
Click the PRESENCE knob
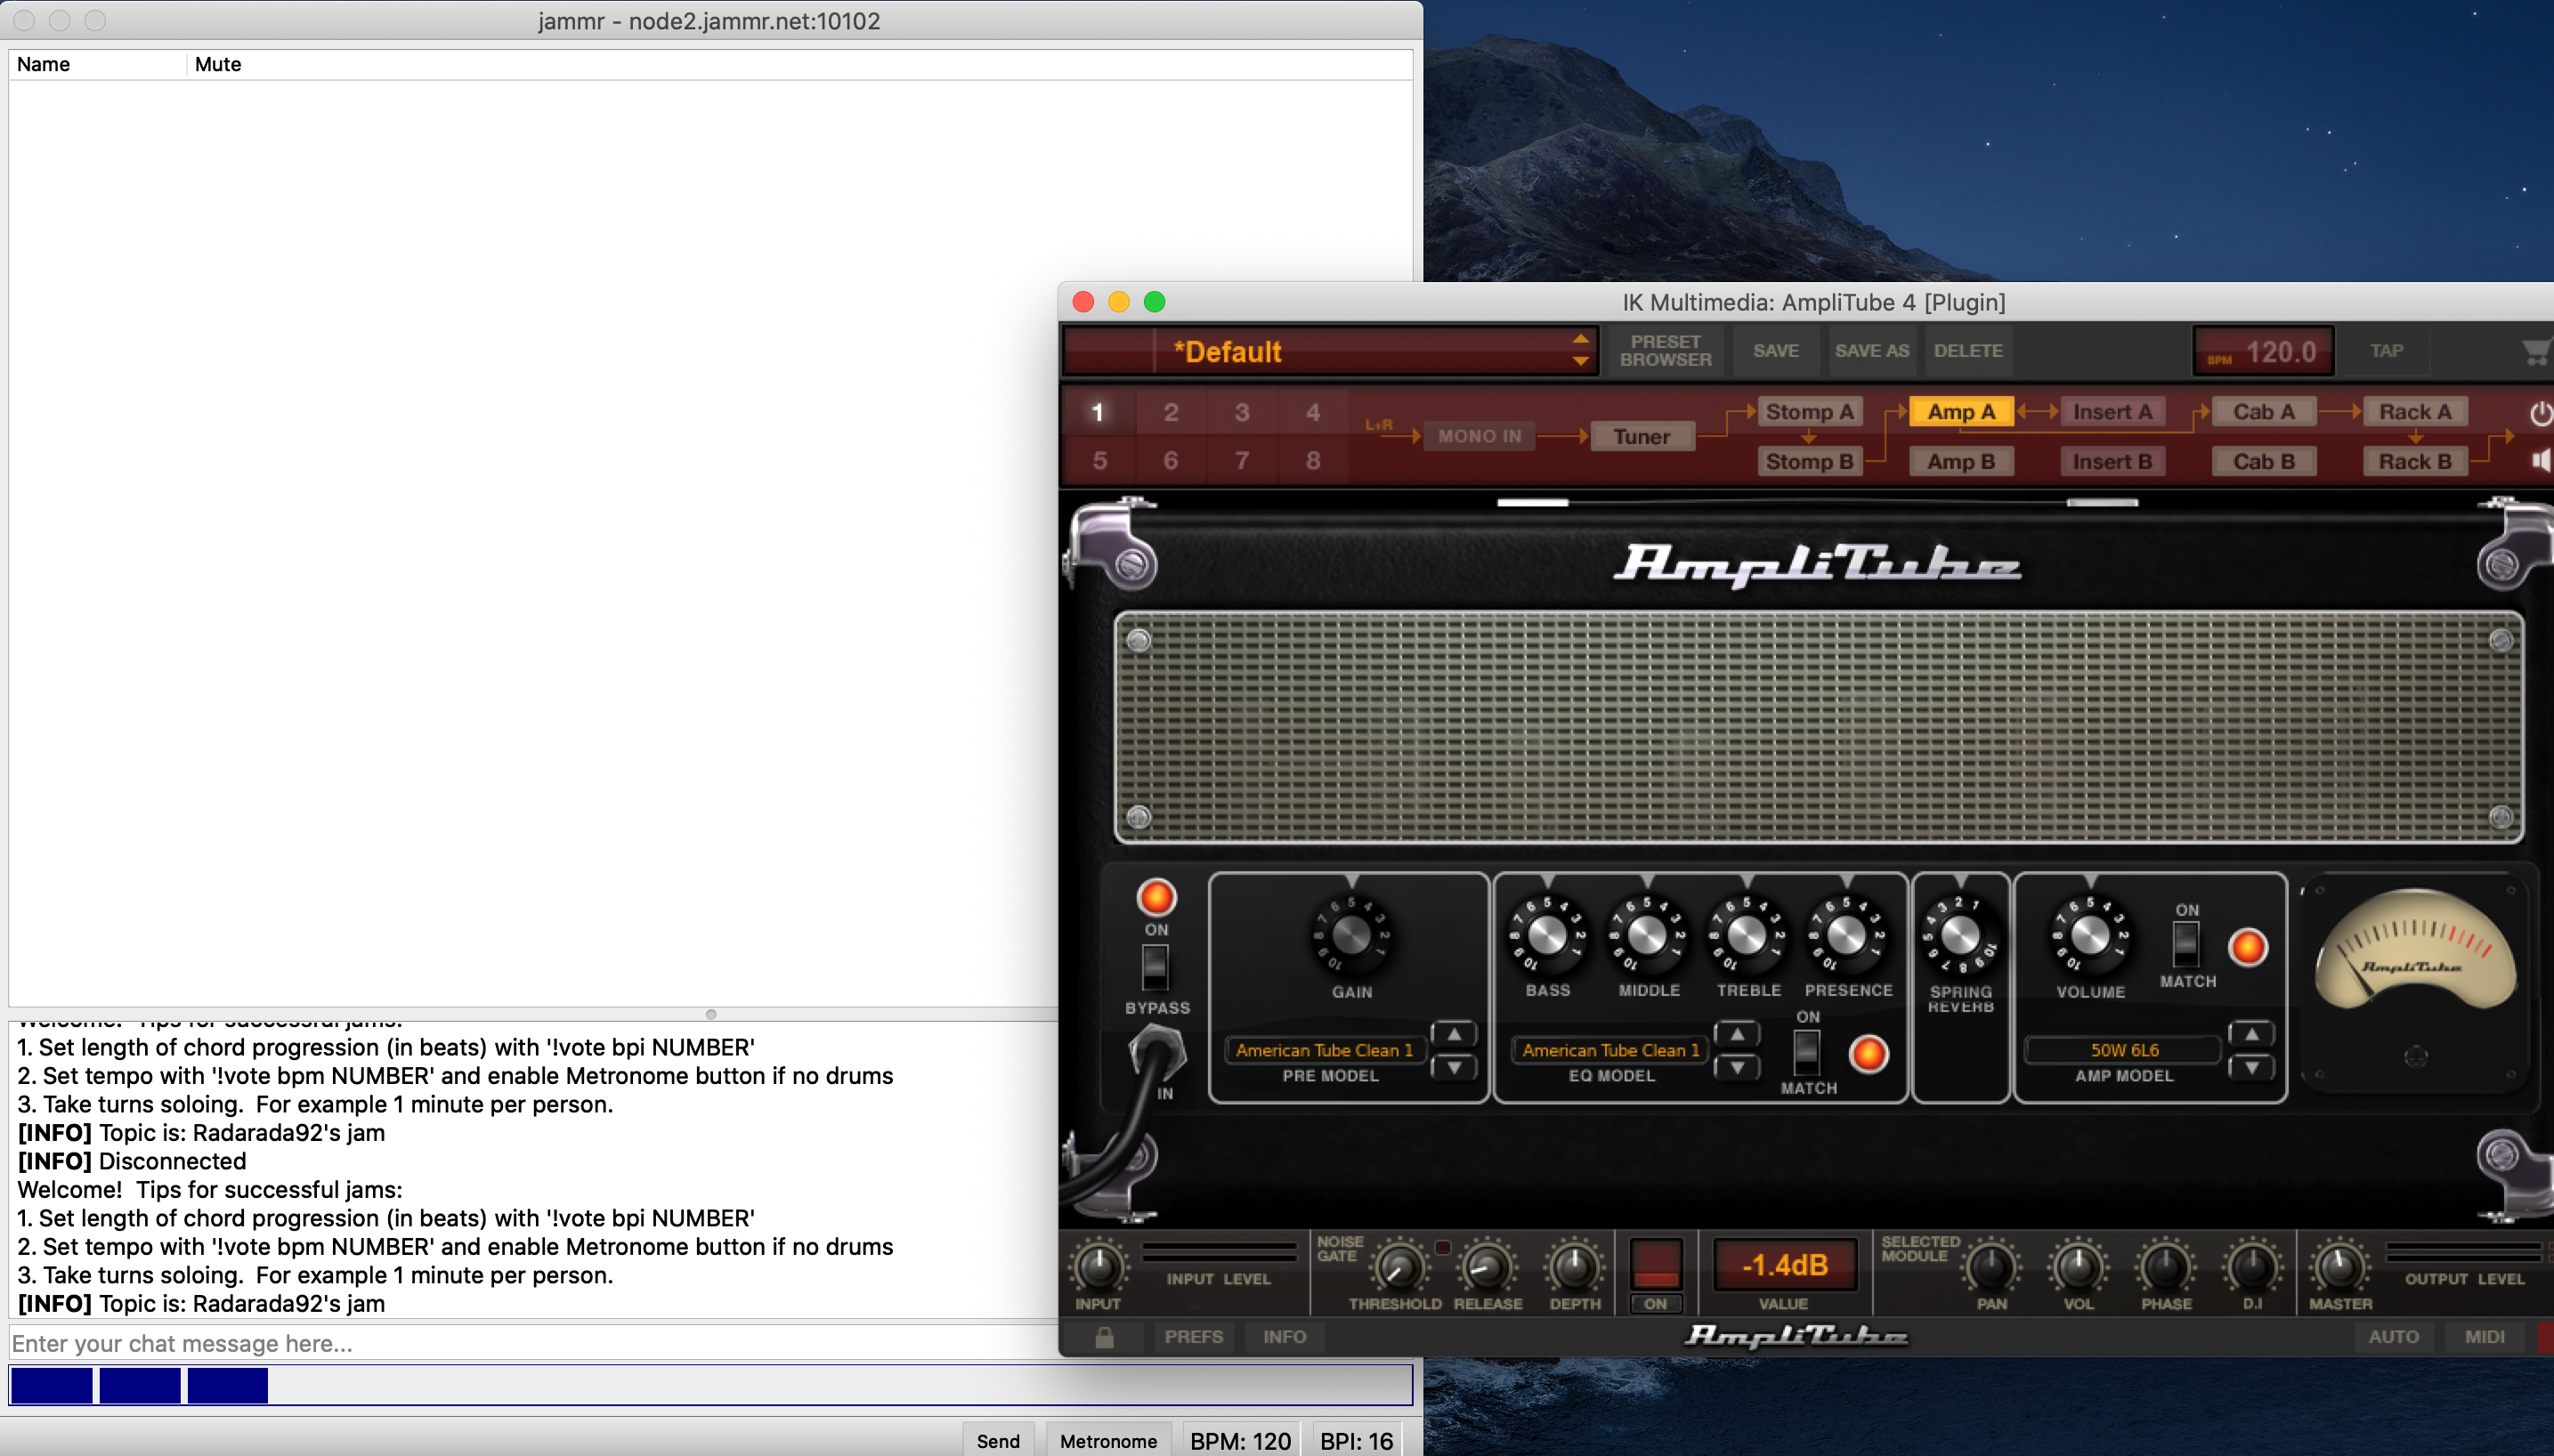click(x=1847, y=935)
